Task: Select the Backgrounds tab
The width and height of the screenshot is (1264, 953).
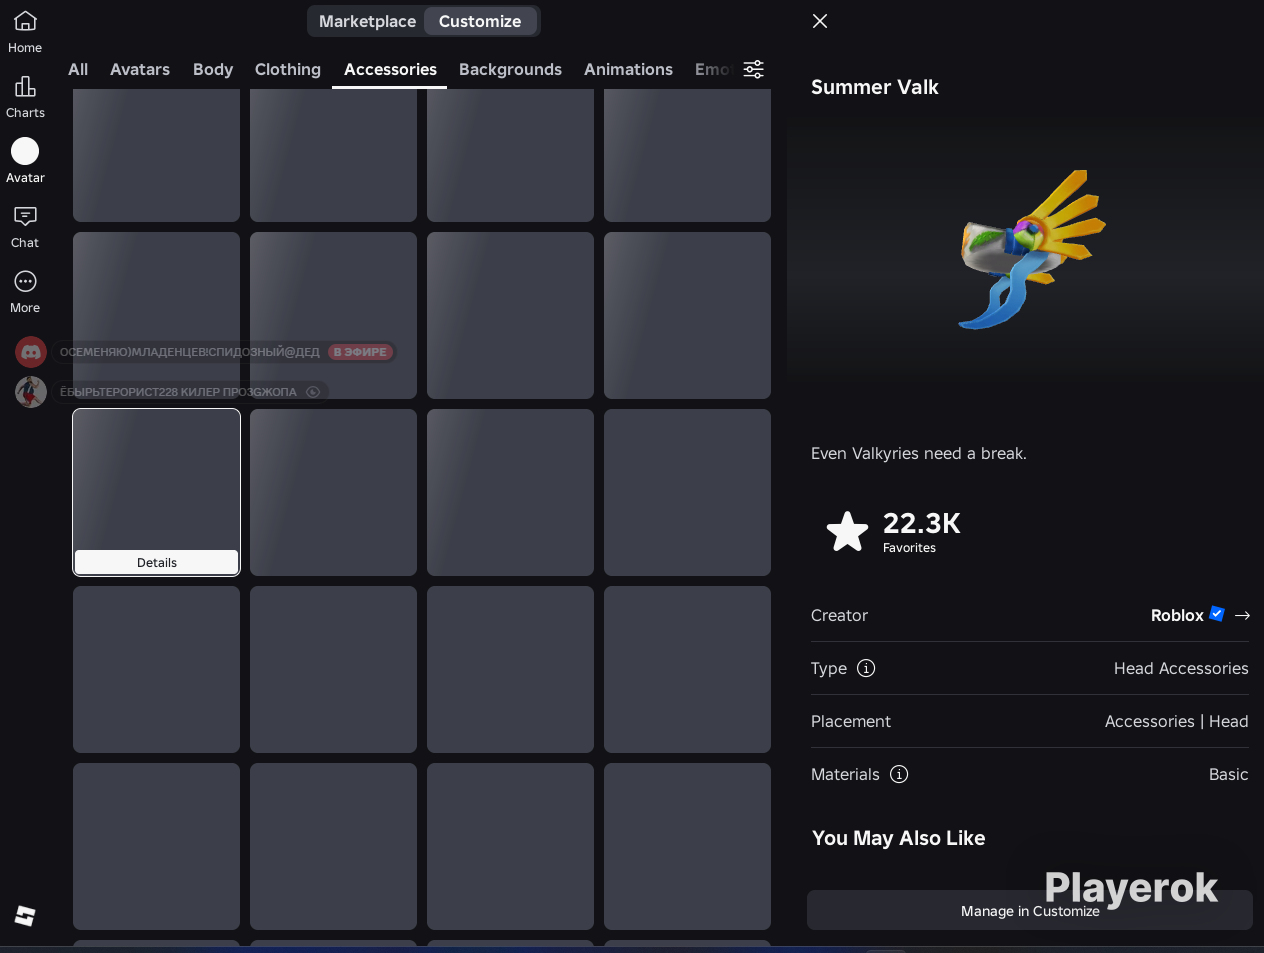Action: pos(510,69)
